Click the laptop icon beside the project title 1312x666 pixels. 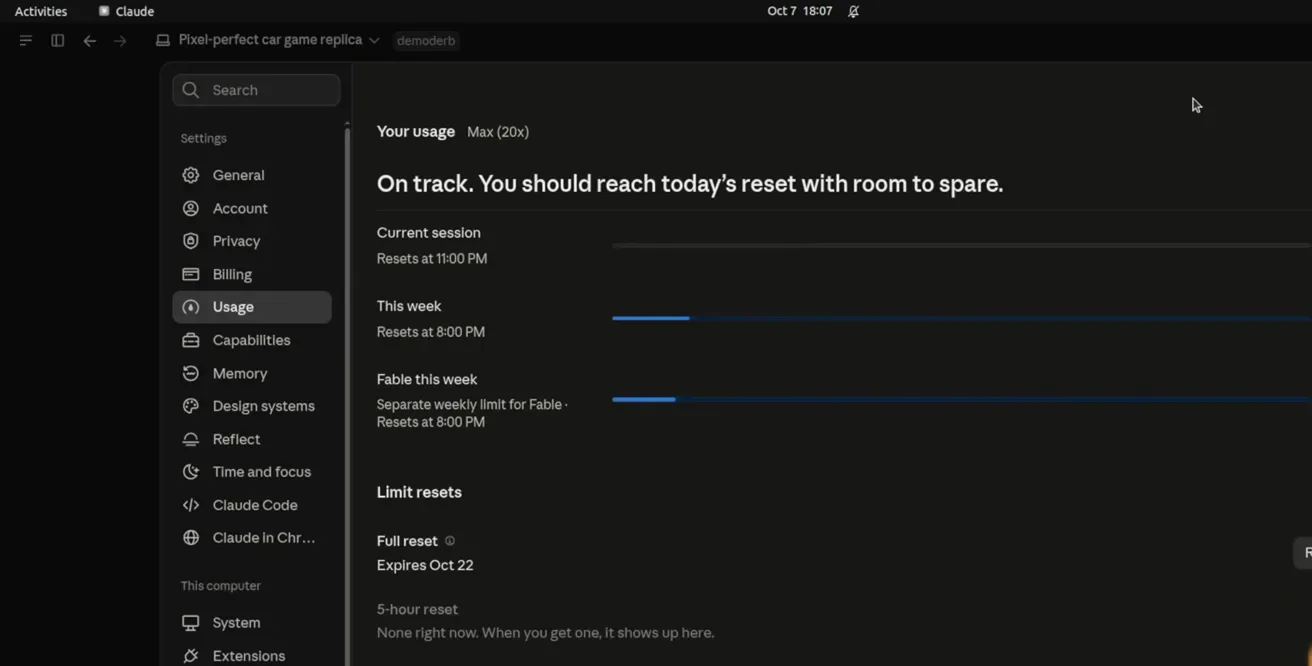[x=163, y=41]
